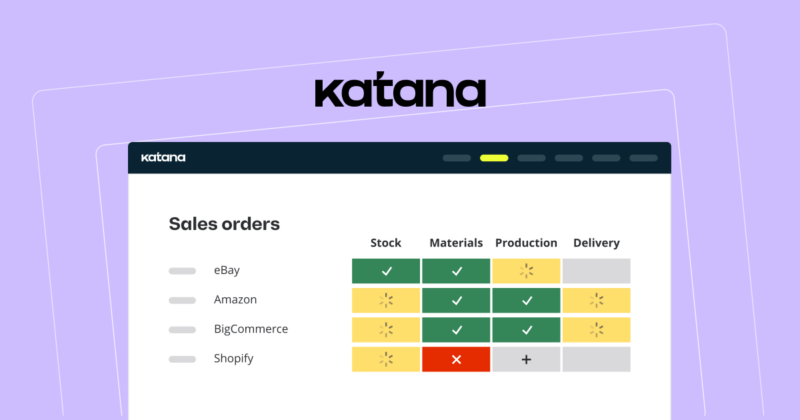
Task: Select the first gray navigation tab
Action: pos(456,158)
